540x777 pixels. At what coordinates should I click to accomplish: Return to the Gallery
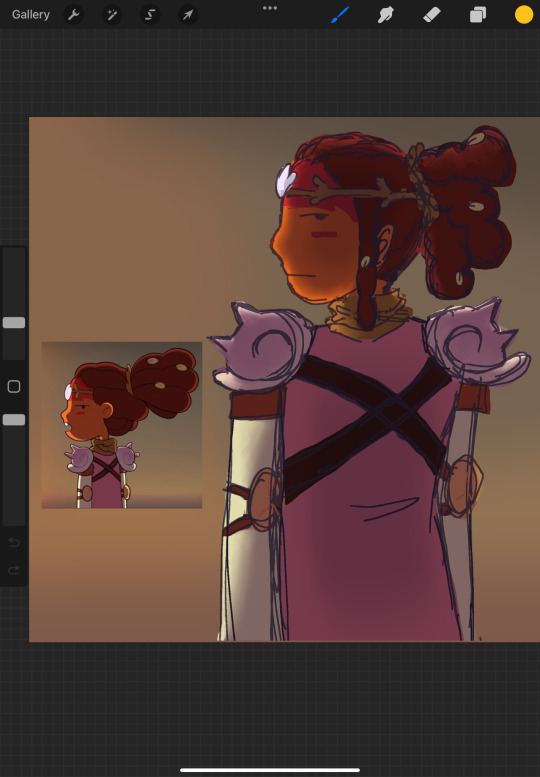click(31, 15)
